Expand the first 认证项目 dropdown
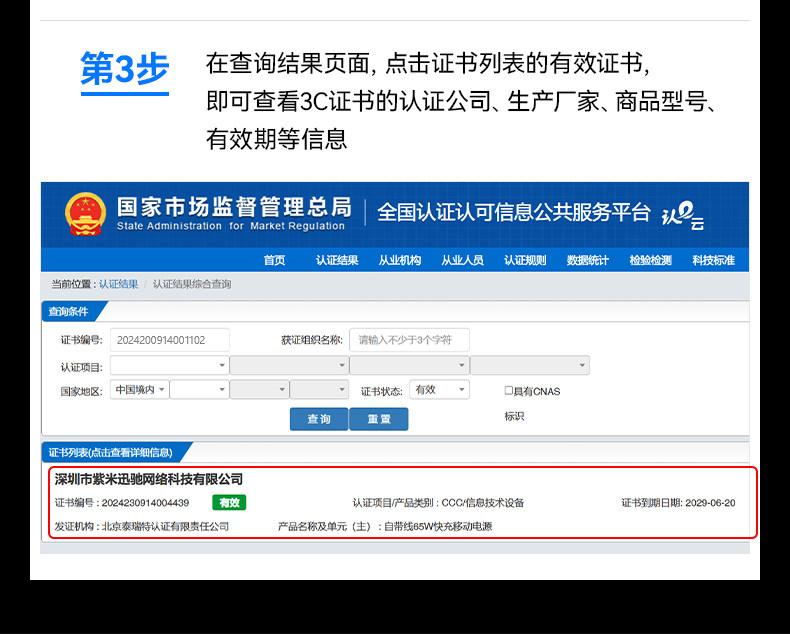Screen dimensions: 790x634 169,365
